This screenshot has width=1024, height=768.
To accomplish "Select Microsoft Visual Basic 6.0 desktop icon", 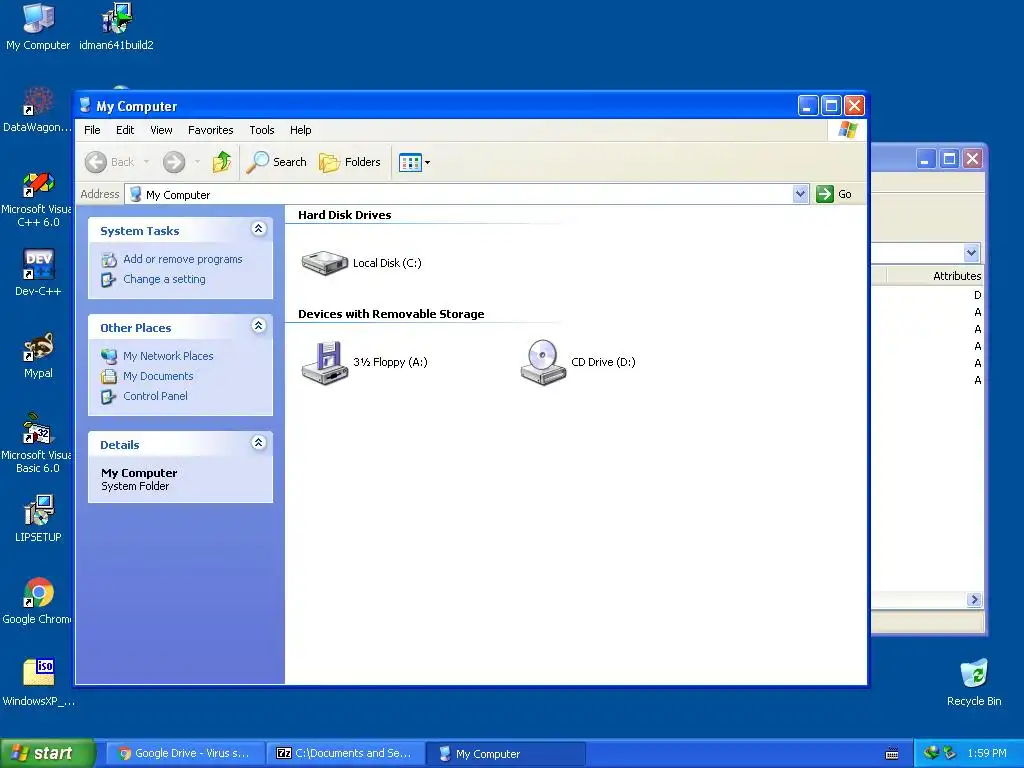I will [37, 444].
